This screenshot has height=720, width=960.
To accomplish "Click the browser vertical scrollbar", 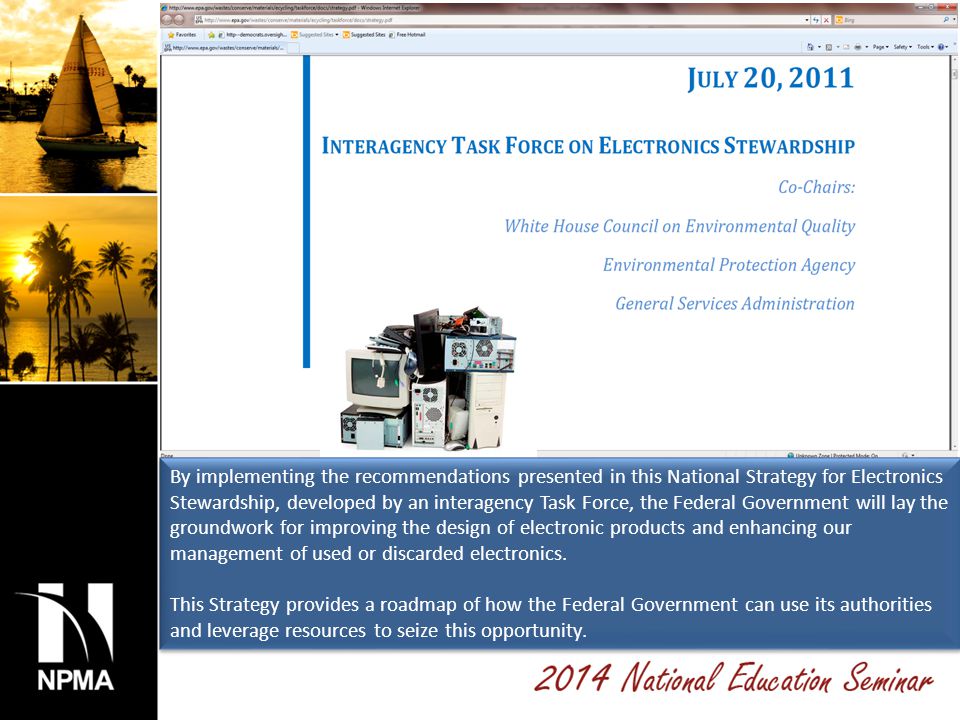I will (954, 252).
